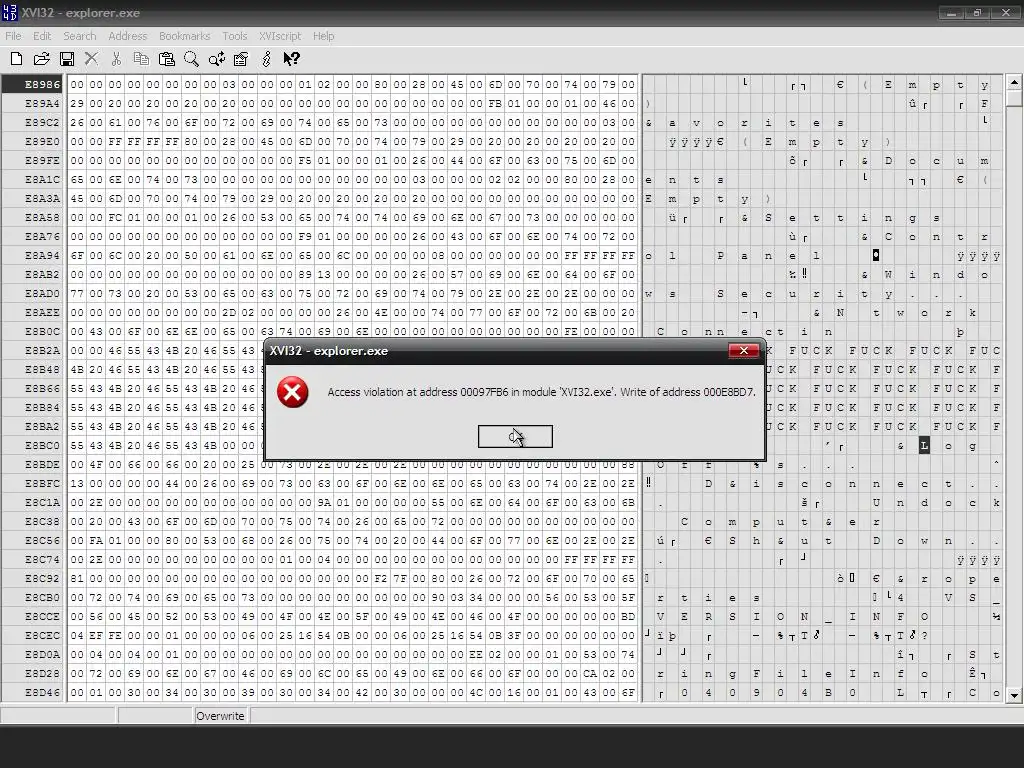1024x768 pixels.
Task: Select address row E8D46
Action: [x=34, y=692]
